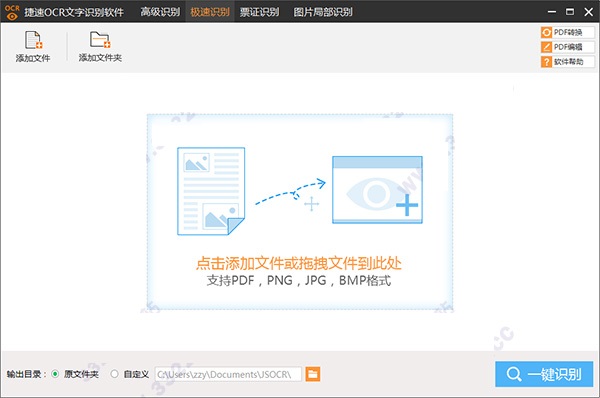
Task: Click the orange browse-folder icon beside output path
Action: point(313,374)
